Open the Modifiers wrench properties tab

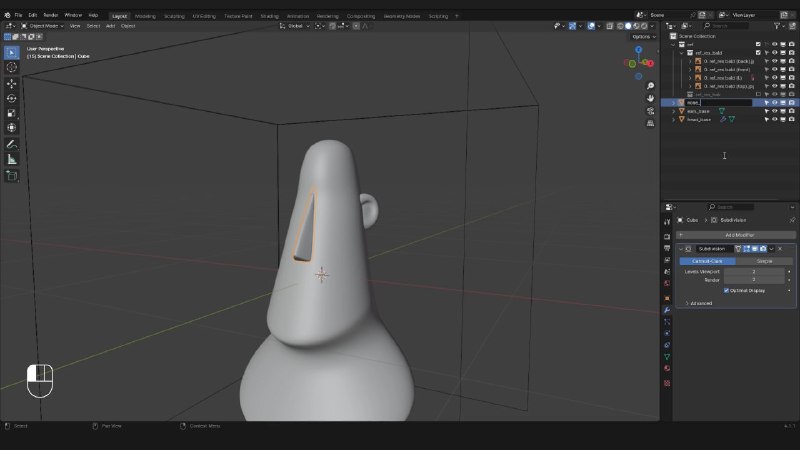tap(667, 310)
